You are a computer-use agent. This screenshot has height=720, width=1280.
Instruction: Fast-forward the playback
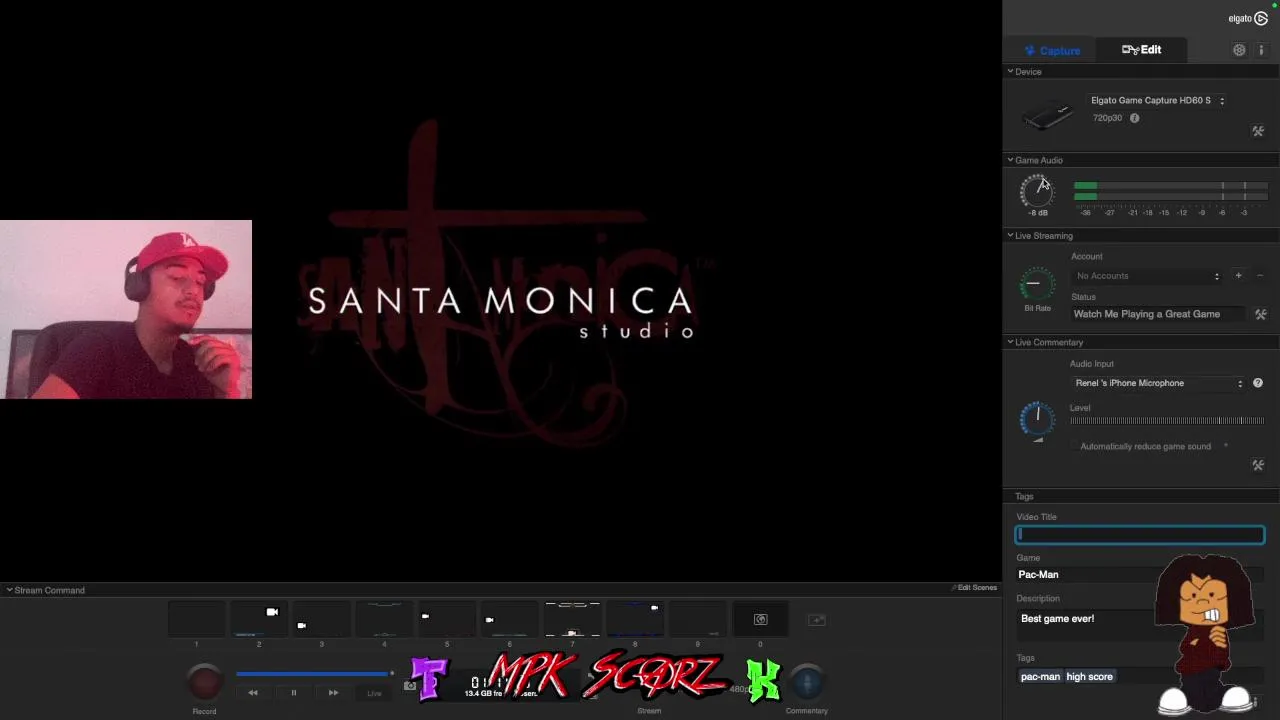[333, 692]
